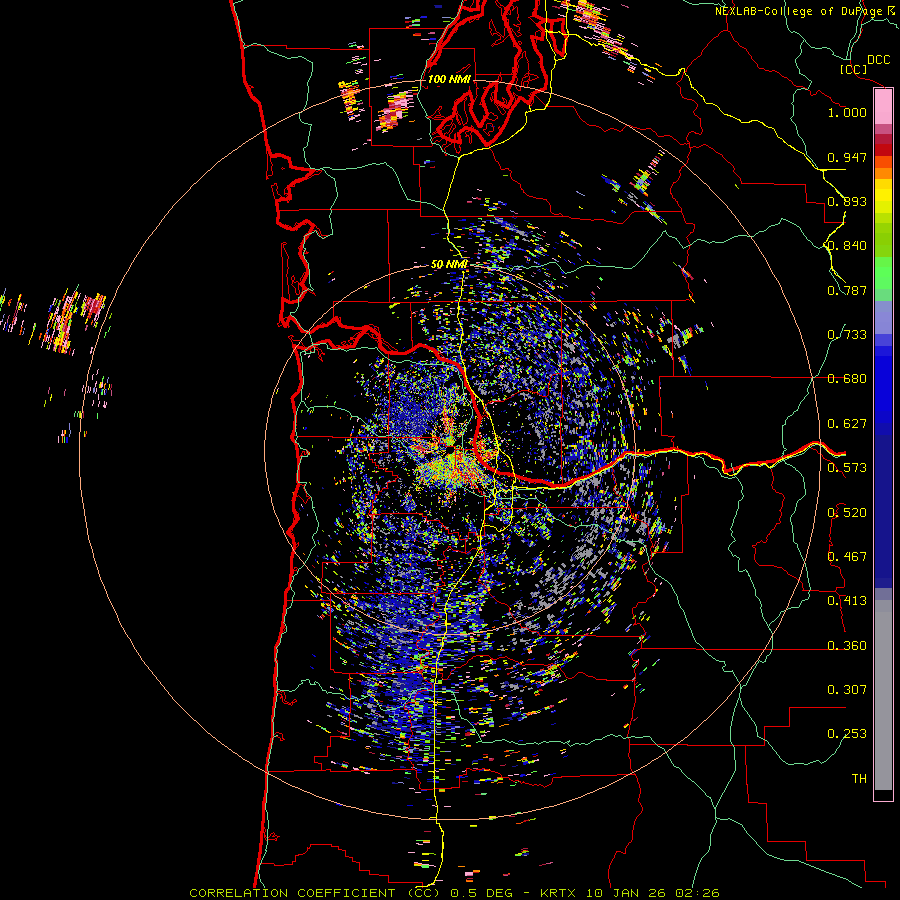Click the 0.787 value on the color scale
This screenshot has width=900, height=900.
point(847,290)
